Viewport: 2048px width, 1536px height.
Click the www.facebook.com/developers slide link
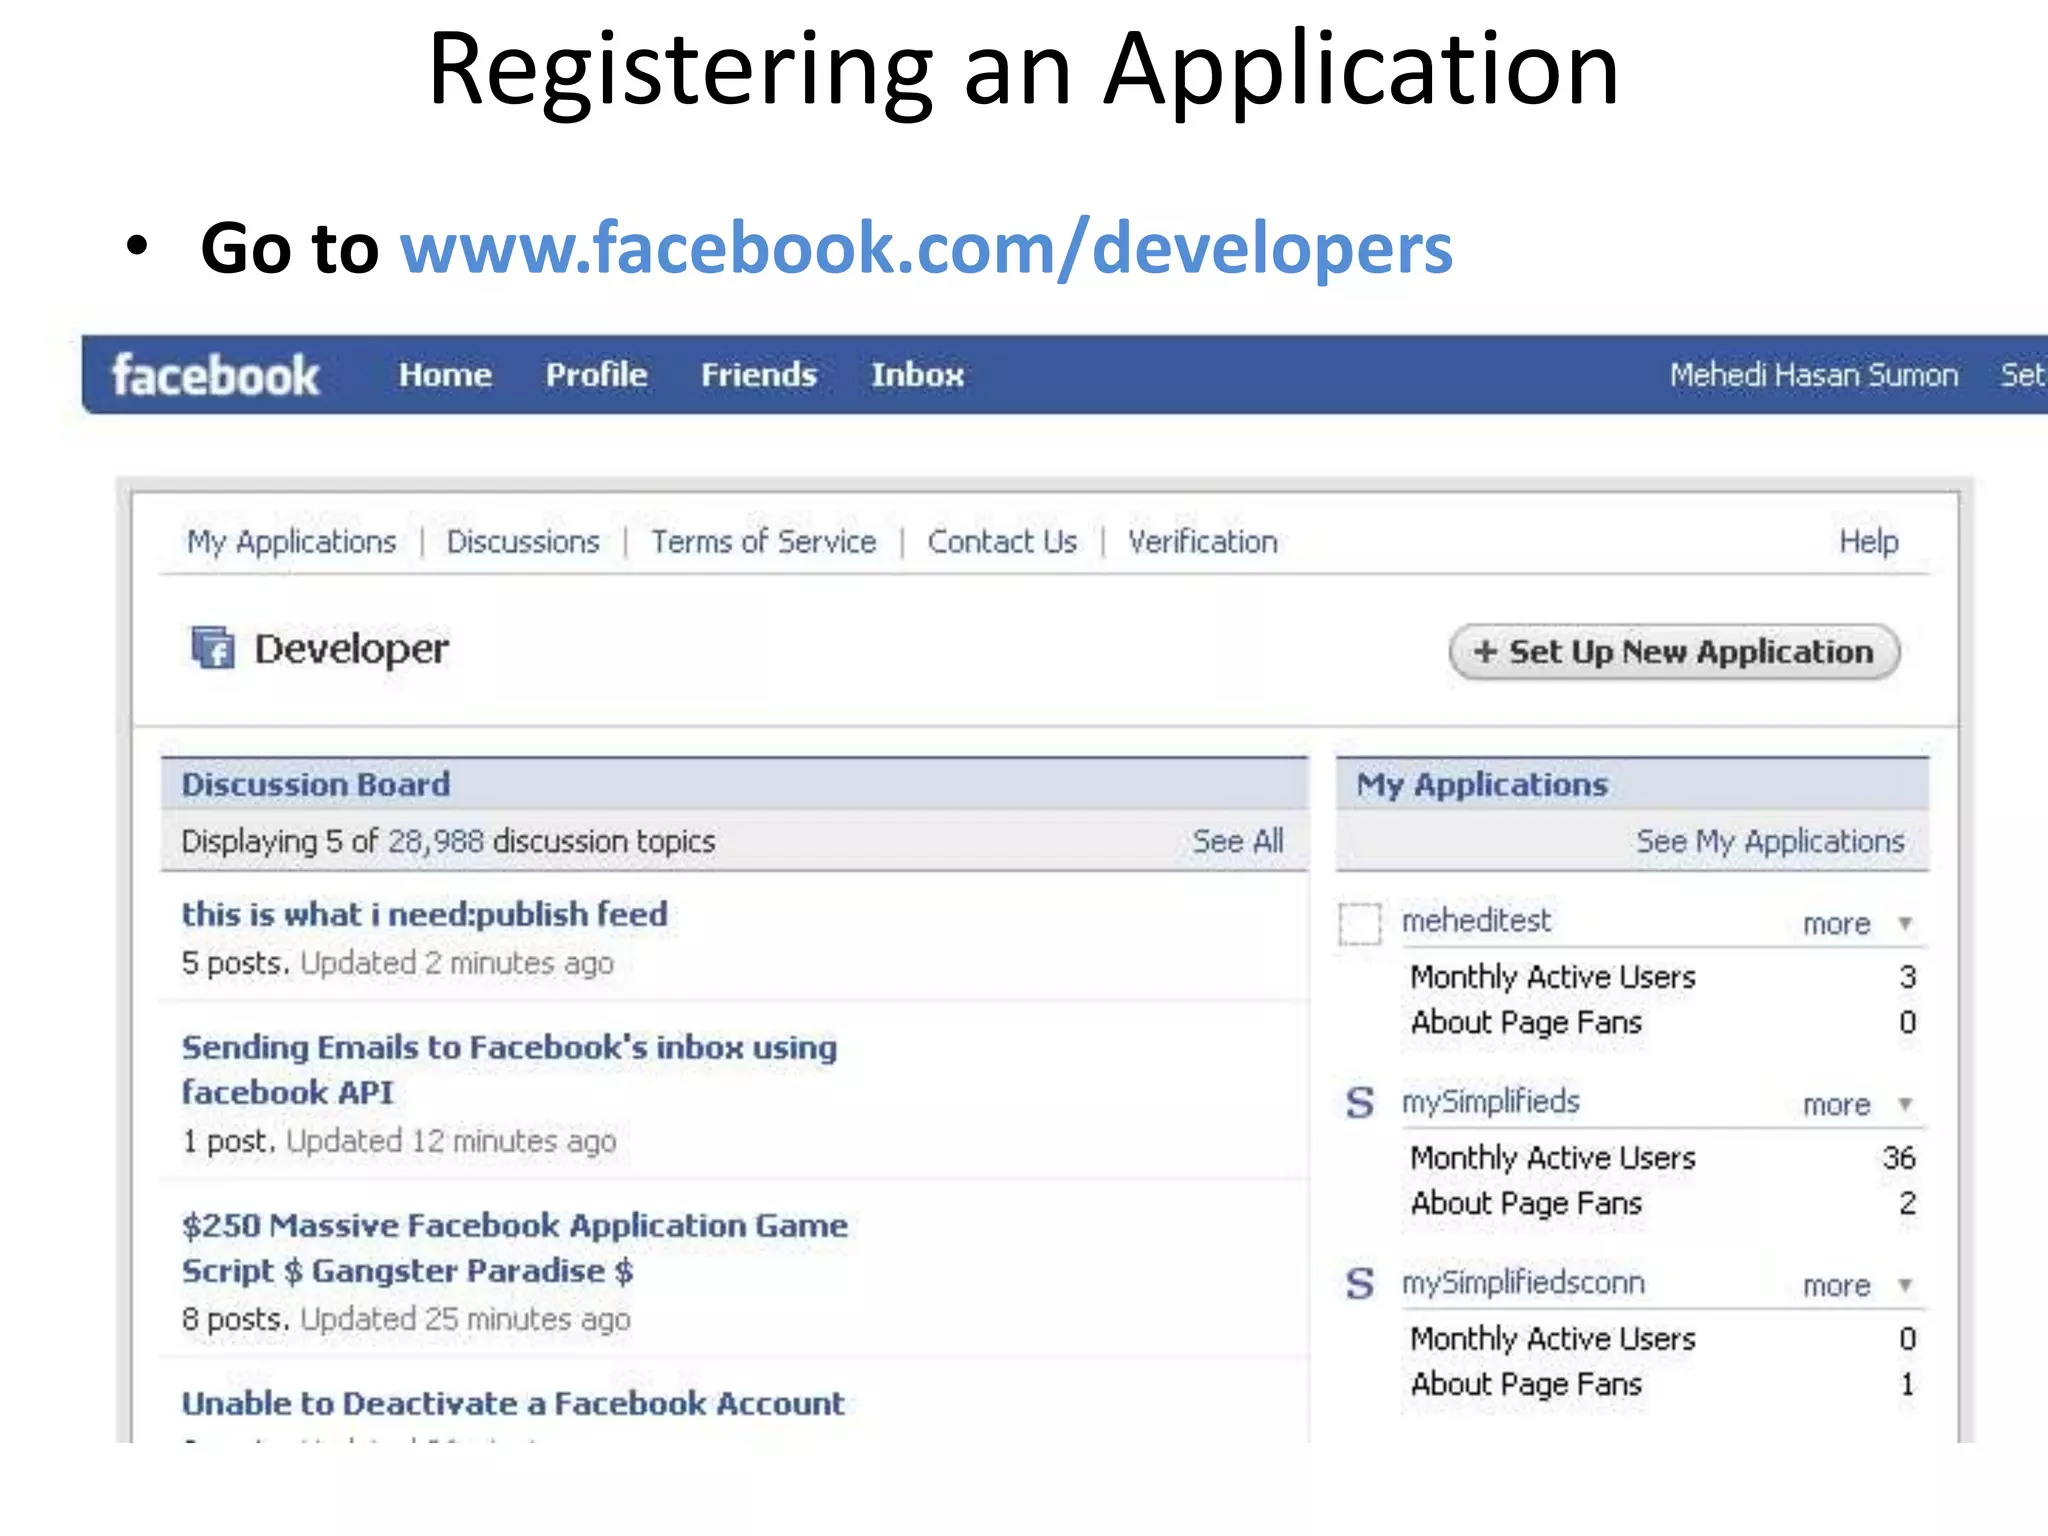[926, 248]
